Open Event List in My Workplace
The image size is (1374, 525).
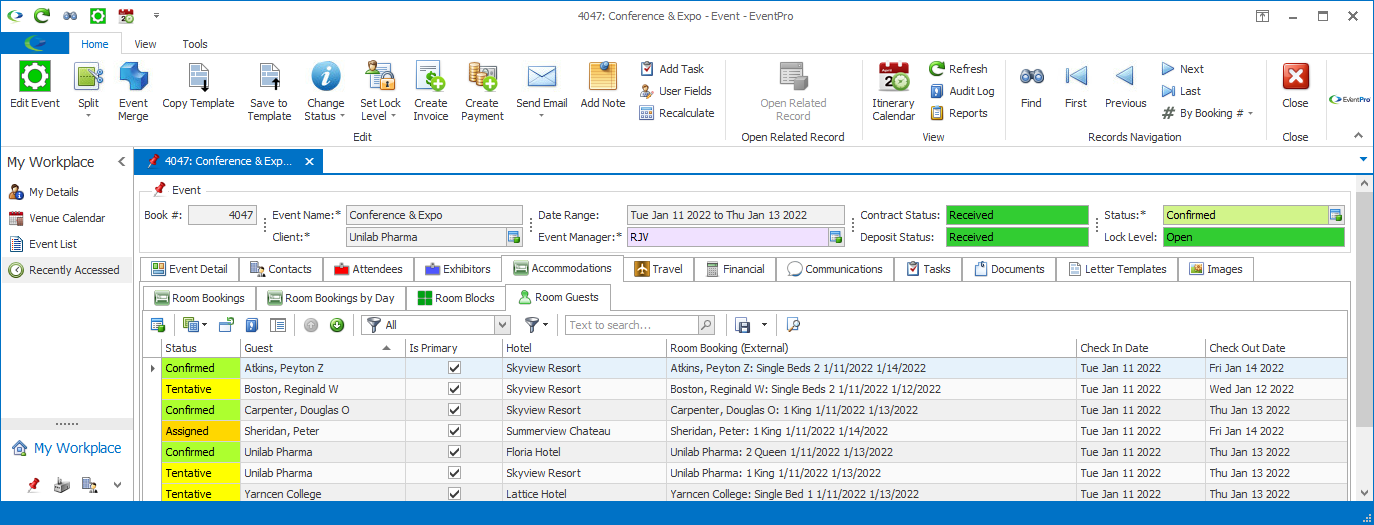(x=42, y=244)
